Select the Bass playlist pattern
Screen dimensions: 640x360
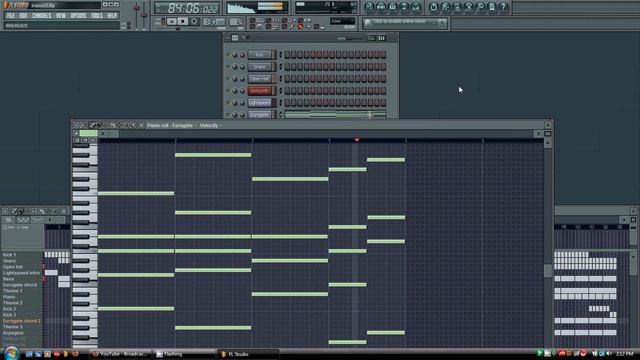(x=9, y=279)
